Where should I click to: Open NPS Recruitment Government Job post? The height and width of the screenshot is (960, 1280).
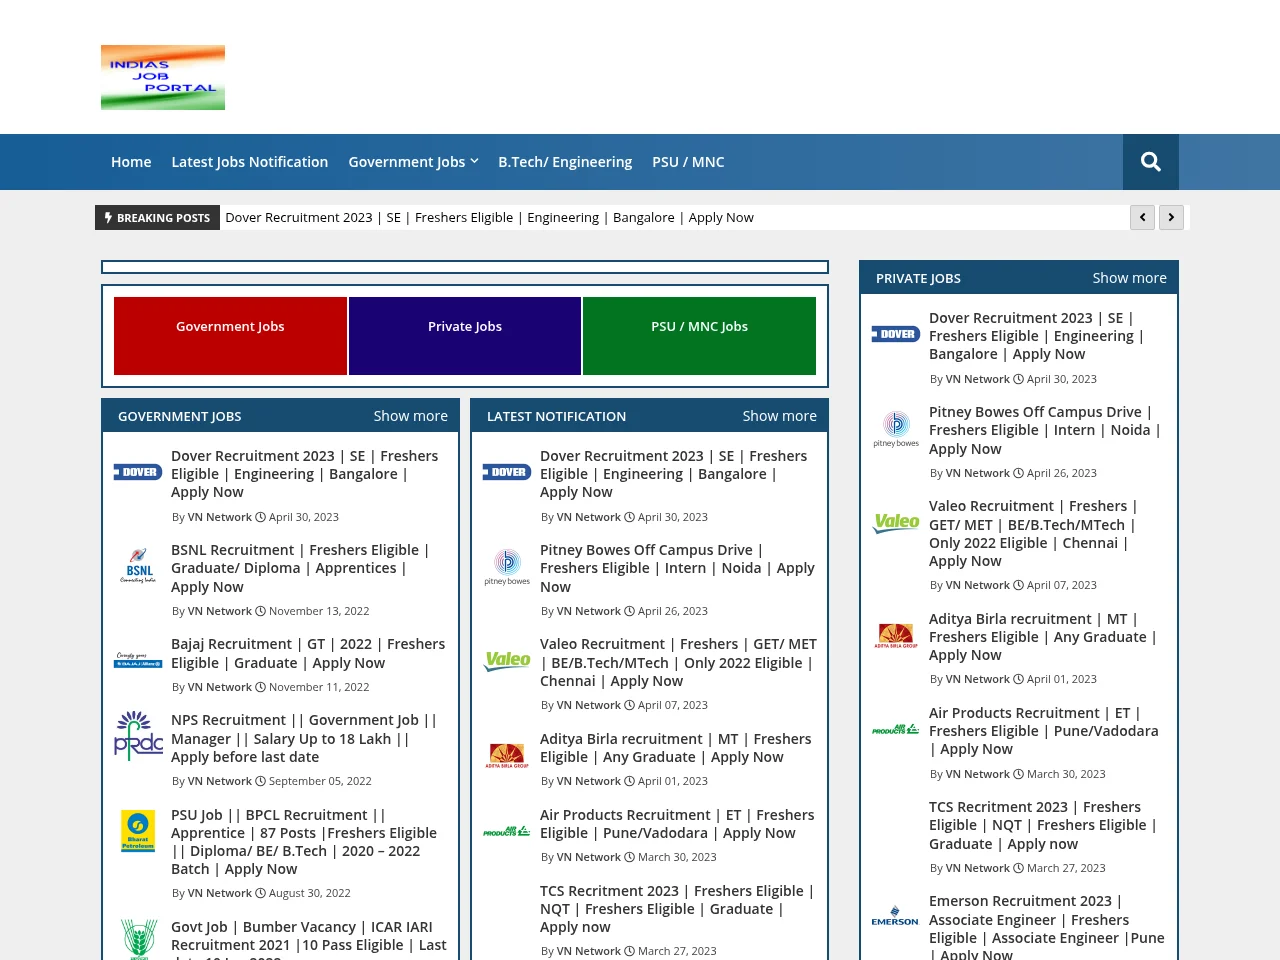304,738
